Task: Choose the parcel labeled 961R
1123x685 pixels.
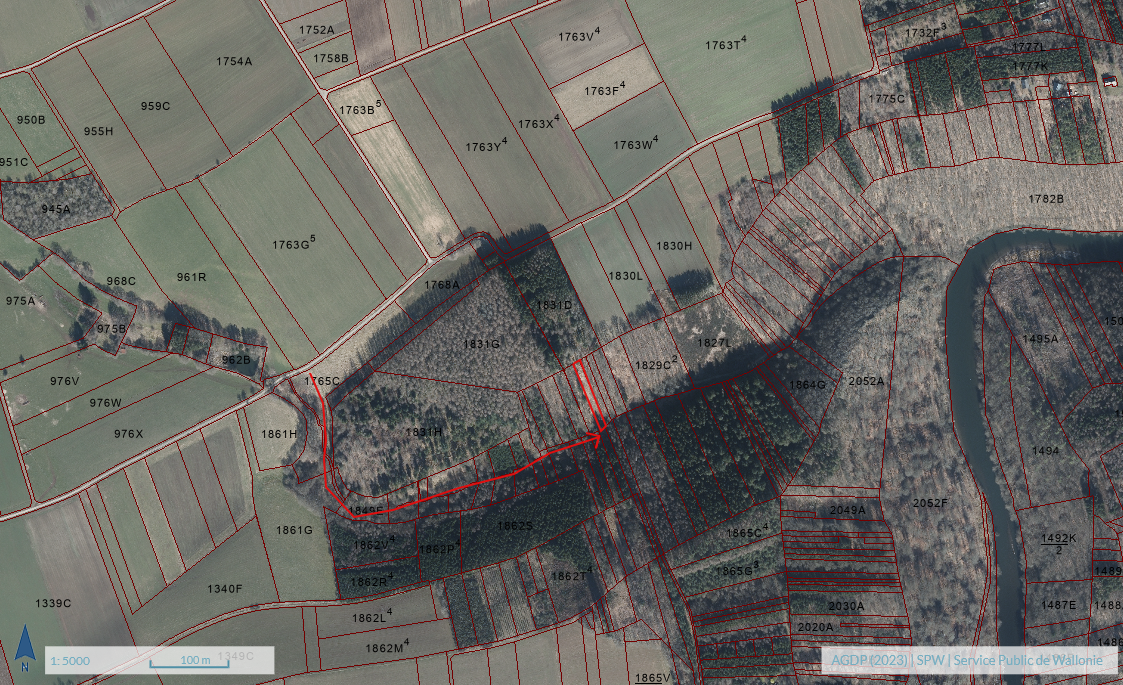Action: (x=191, y=277)
